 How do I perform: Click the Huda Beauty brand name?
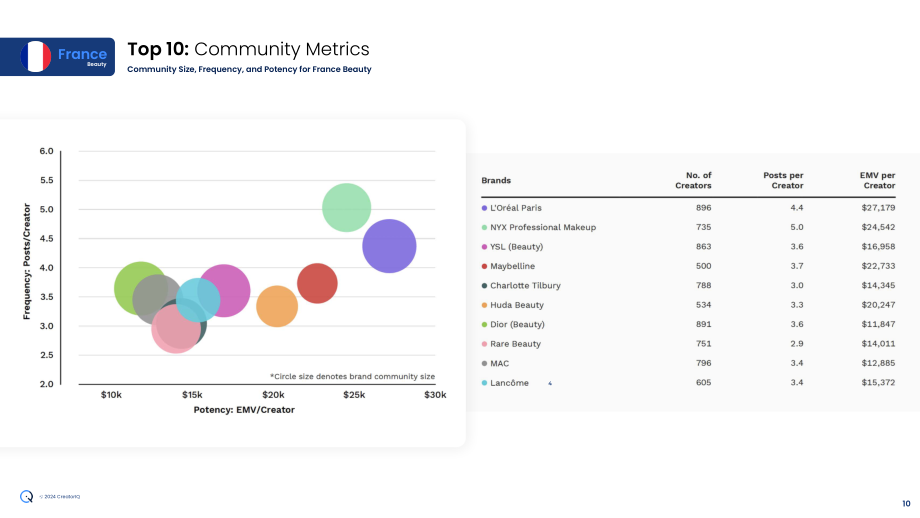click(517, 305)
